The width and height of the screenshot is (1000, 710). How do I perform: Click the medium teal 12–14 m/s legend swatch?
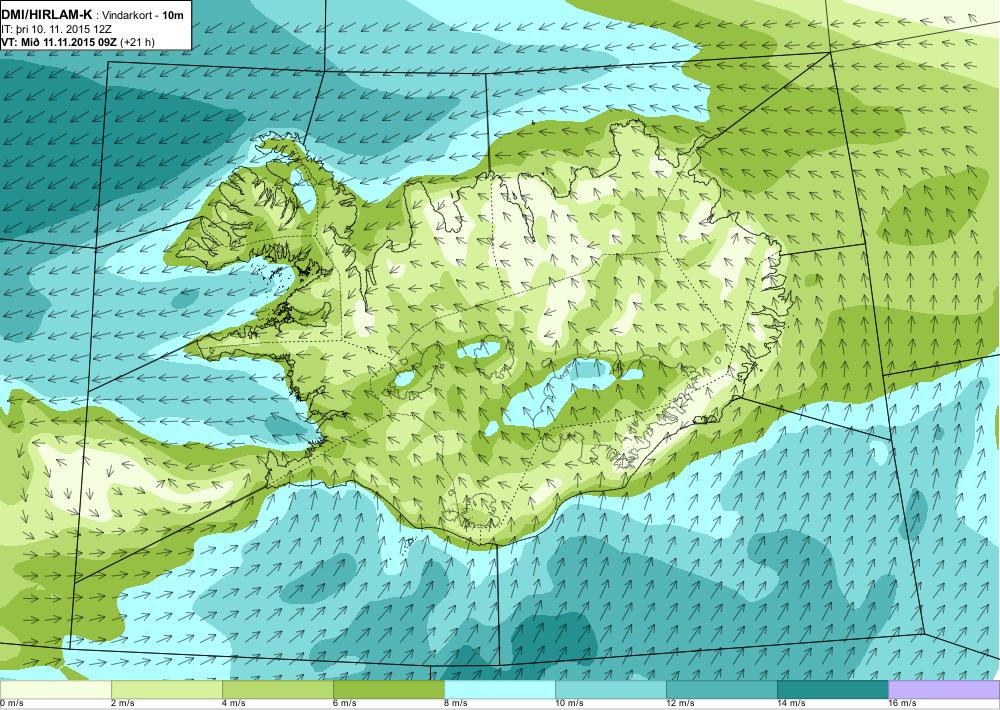[722, 690]
